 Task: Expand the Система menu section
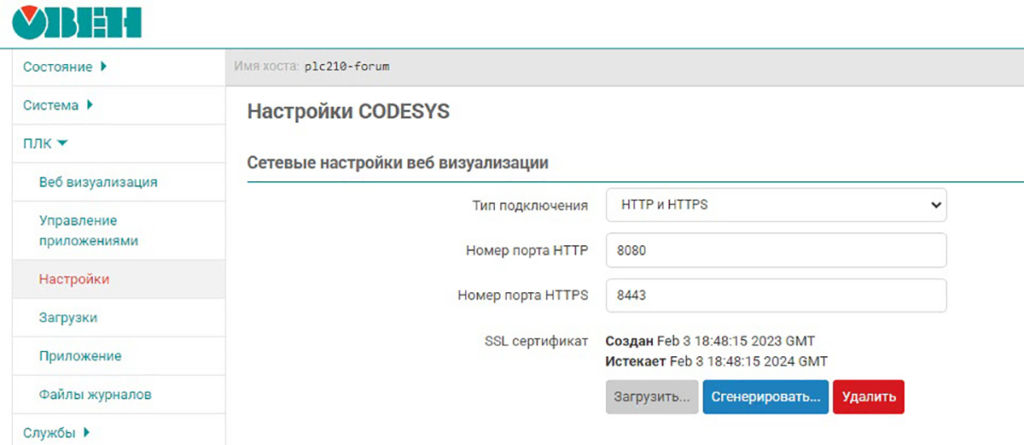click(x=57, y=105)
